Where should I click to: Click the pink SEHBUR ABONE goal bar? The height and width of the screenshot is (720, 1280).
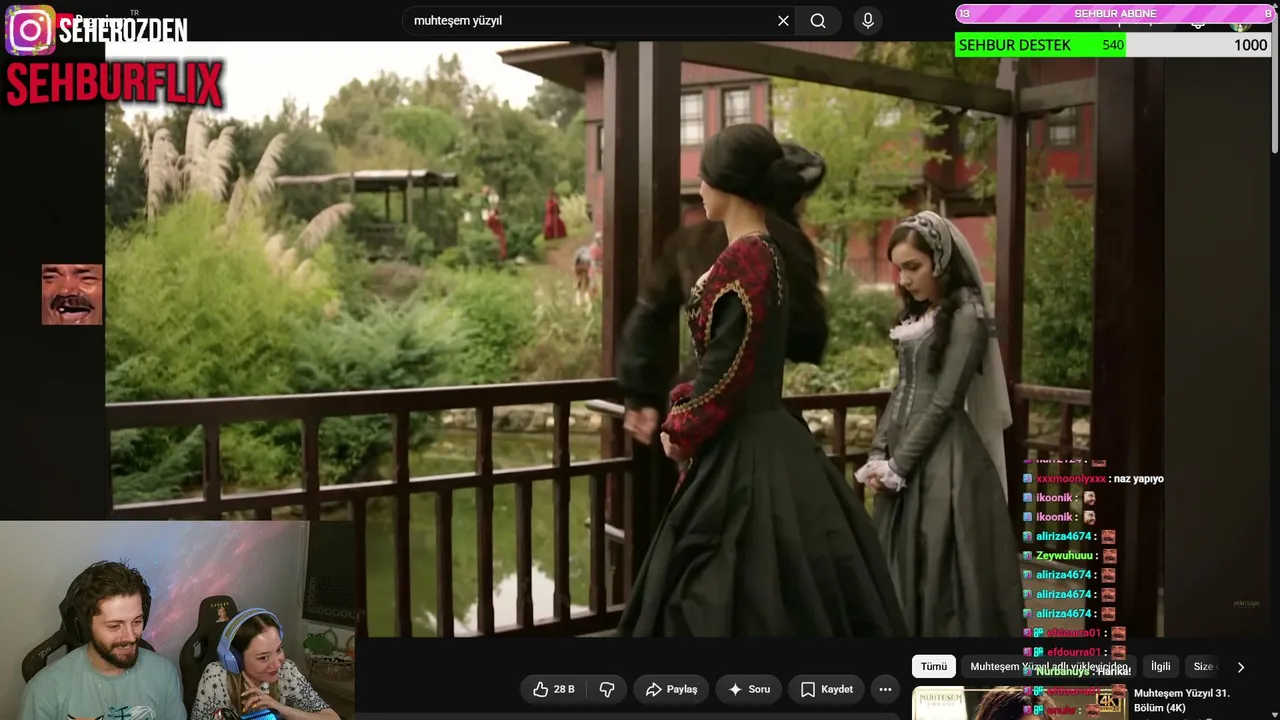pos(1115,13)
